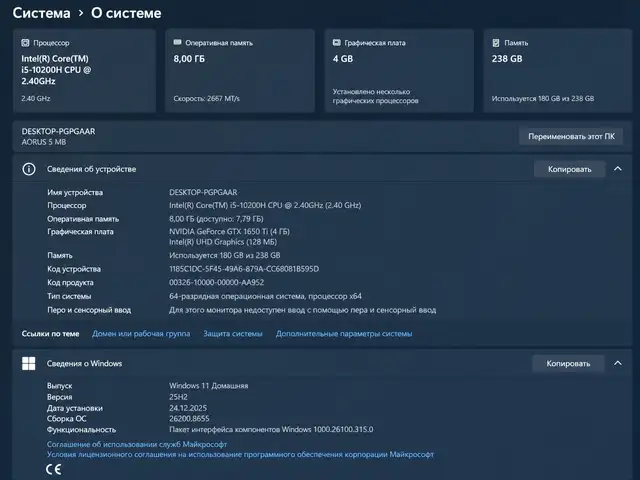This screenshot has height=480, width=640.
Task: Select Intel(R) UHD Graphics (128 МБ) text
Action: (x=223, y=242)
